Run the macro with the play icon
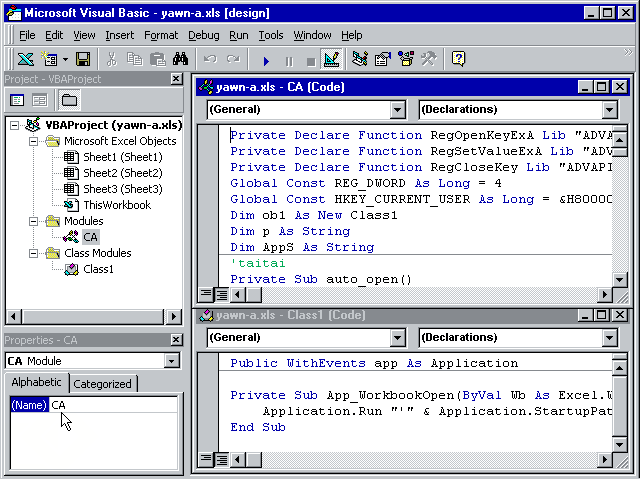This screenshot has width=640, height=480. click(x=266, y=61)
